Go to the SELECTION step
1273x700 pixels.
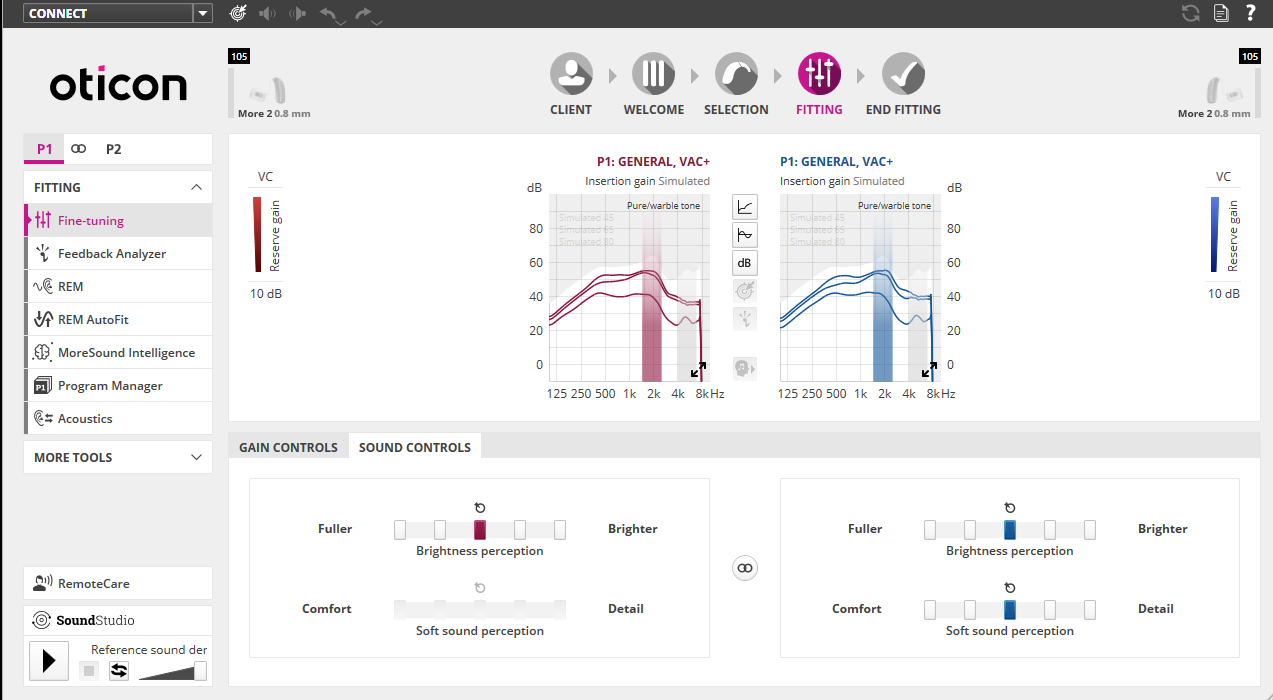tap(736, 85)
